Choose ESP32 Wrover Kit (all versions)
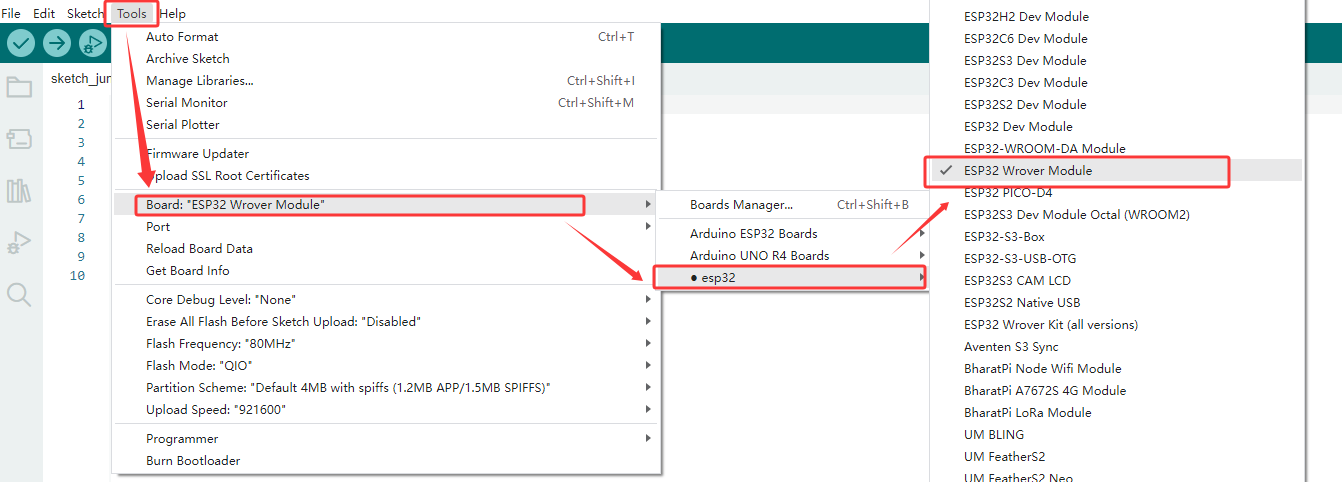Image resolution: width=1342 pixels, height=482 pixels. coord(1117,325)
